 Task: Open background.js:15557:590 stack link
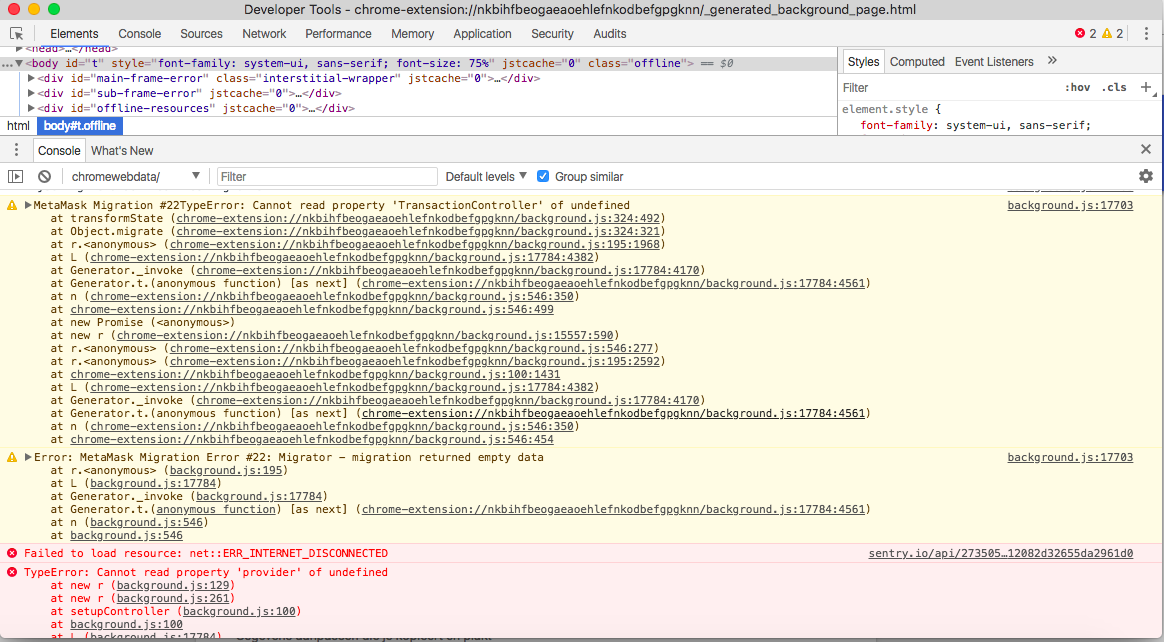pos(365,335)
